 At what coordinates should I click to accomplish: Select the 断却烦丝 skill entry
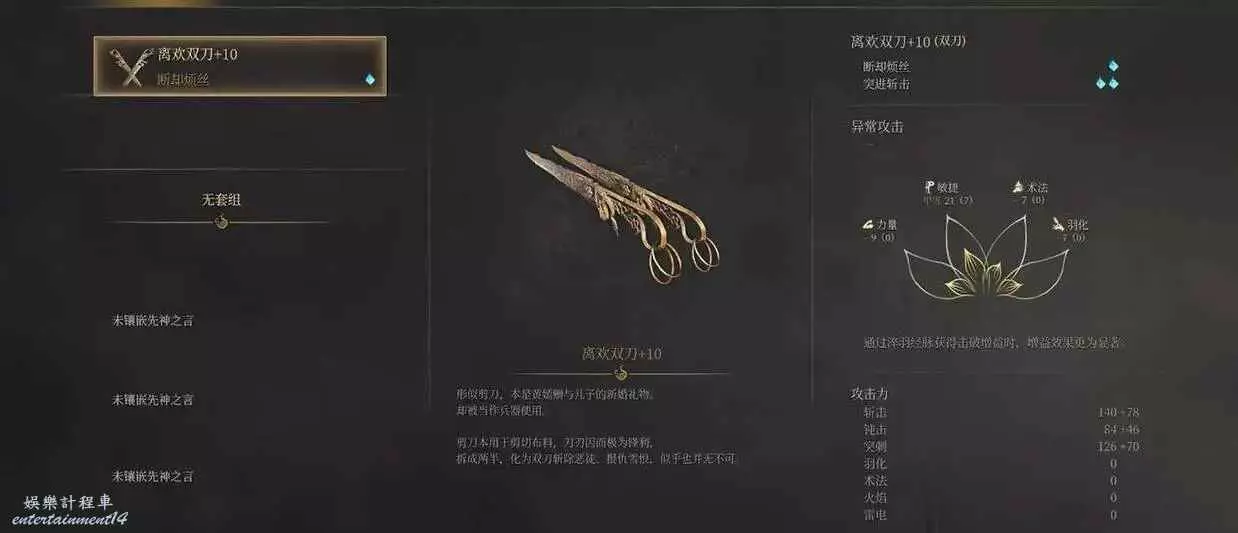pos(886,66)
